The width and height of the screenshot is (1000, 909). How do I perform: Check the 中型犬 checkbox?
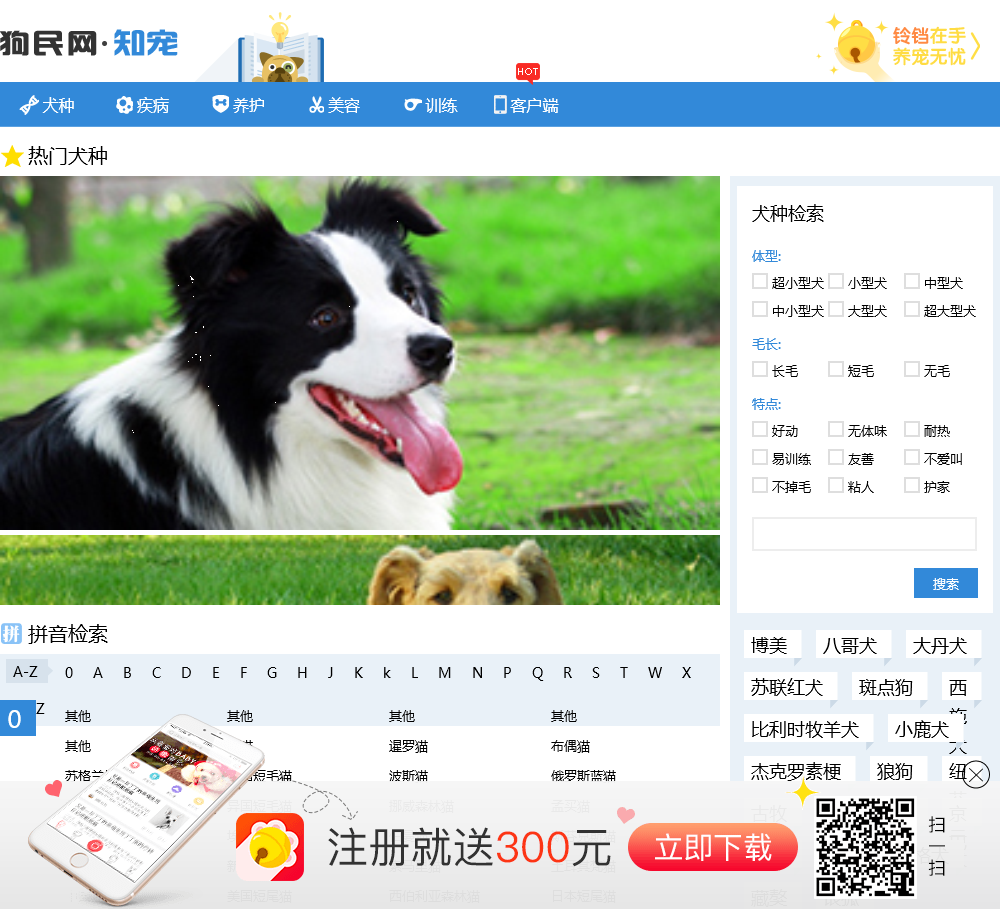coord(912,281)
